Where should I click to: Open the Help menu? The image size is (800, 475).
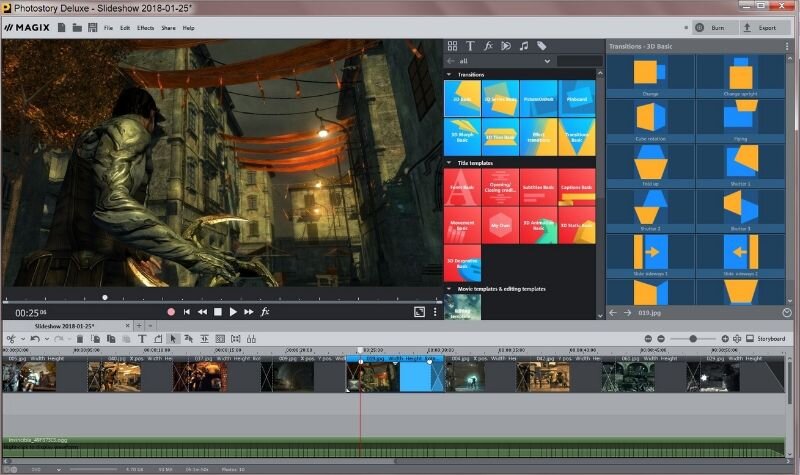pyautogui.click(x=188, y=28)
